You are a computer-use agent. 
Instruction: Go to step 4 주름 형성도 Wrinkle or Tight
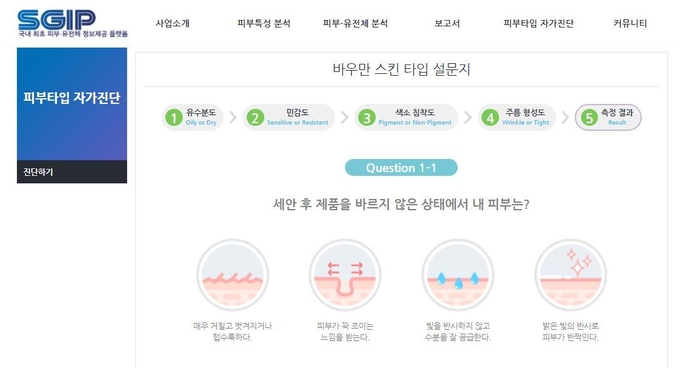coord(517,117)
